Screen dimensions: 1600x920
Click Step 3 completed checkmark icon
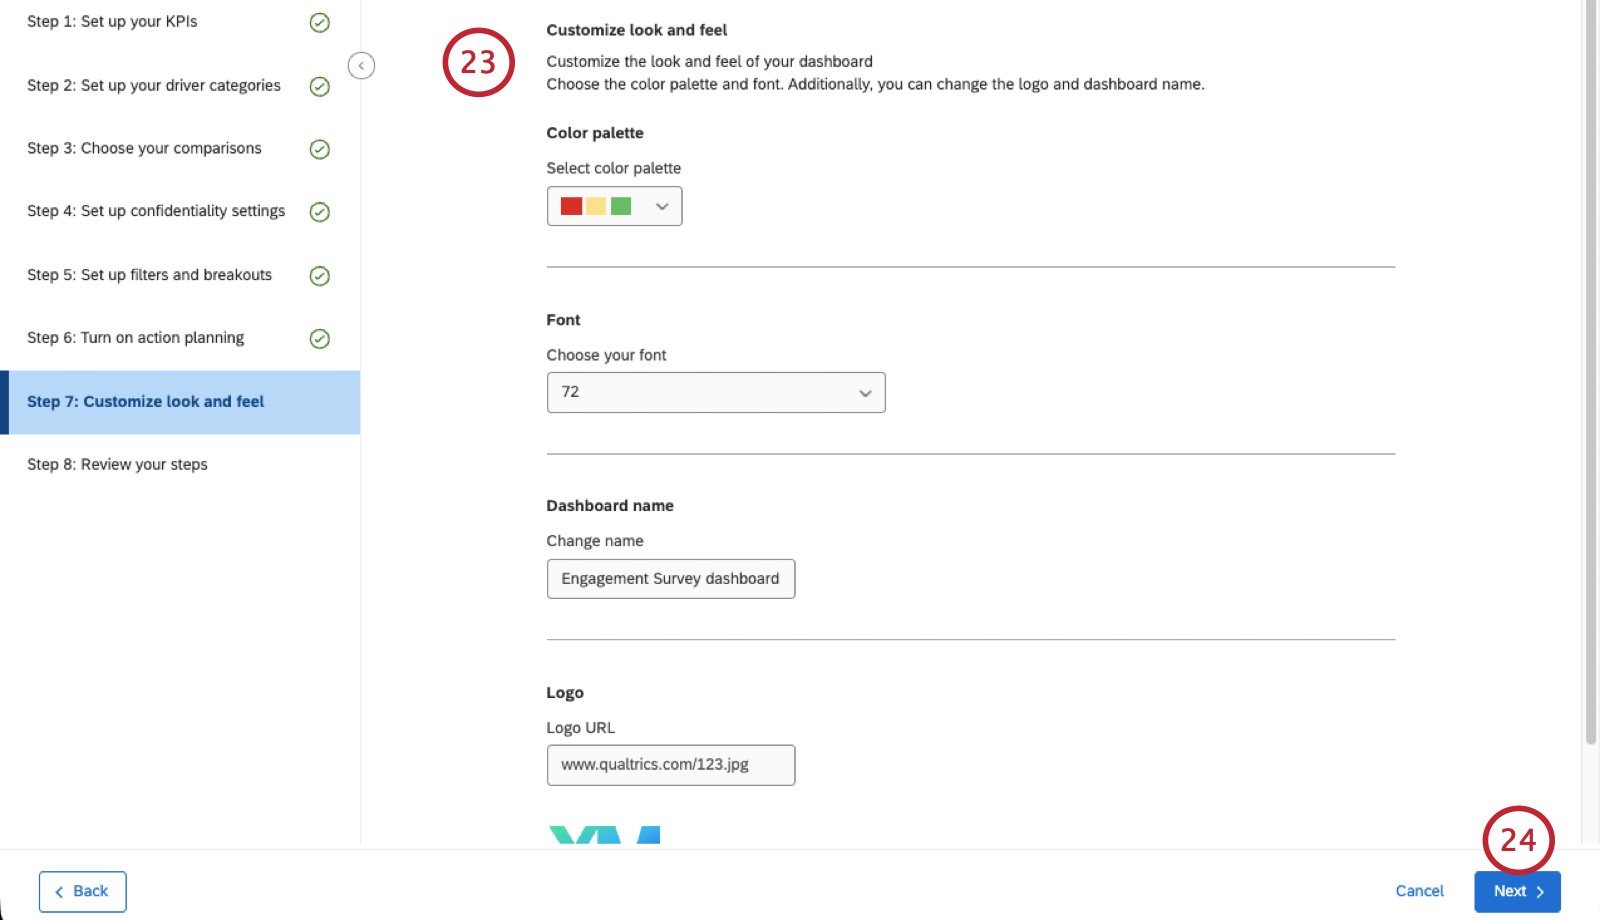point(320,150)
